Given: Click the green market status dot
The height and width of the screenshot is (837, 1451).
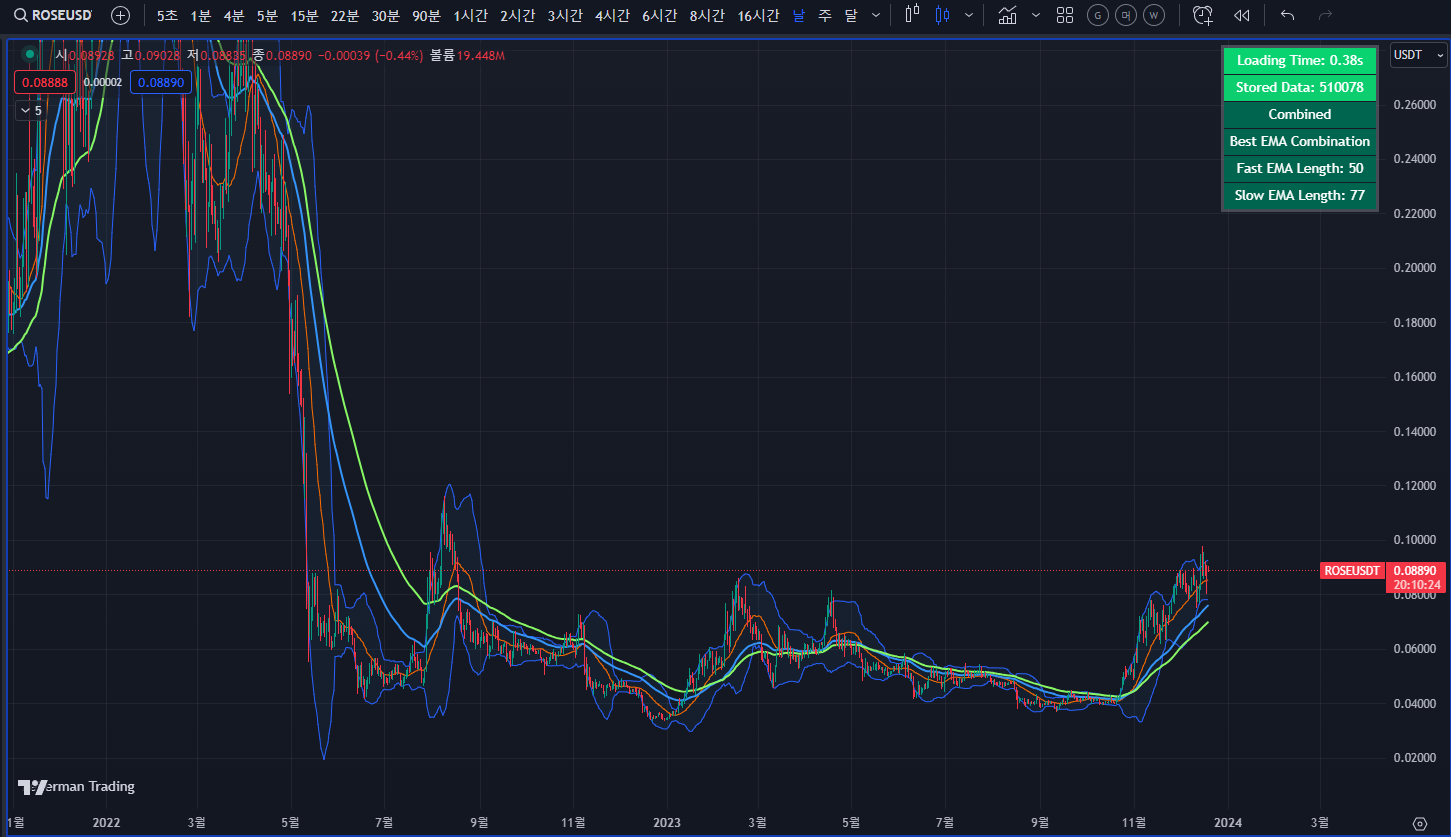Looking at the screenshot, I should 30,55.
